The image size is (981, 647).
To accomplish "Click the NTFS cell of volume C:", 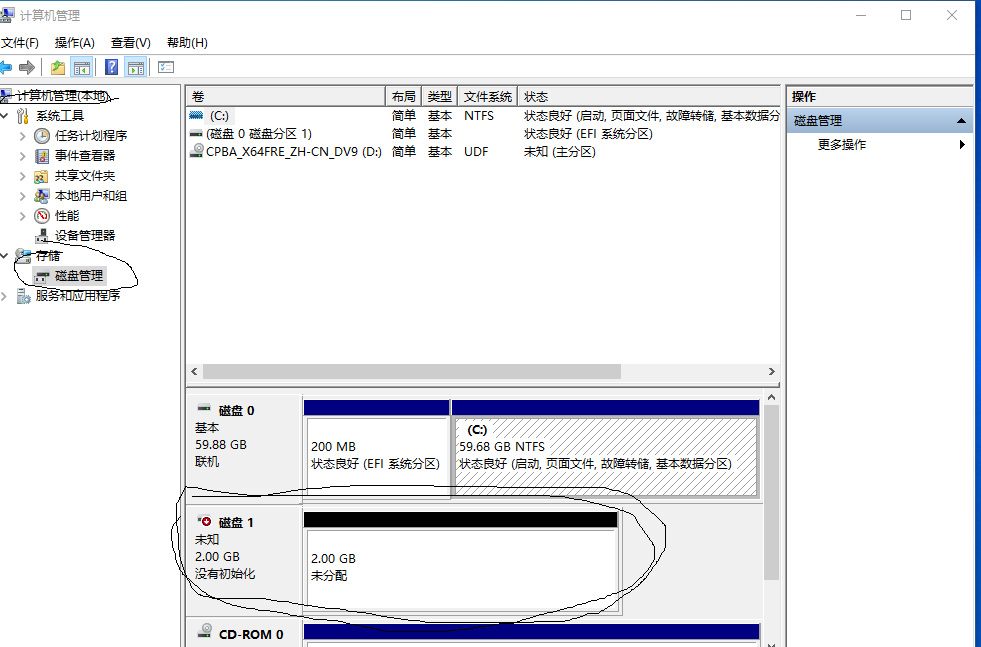I will (479, 116).
